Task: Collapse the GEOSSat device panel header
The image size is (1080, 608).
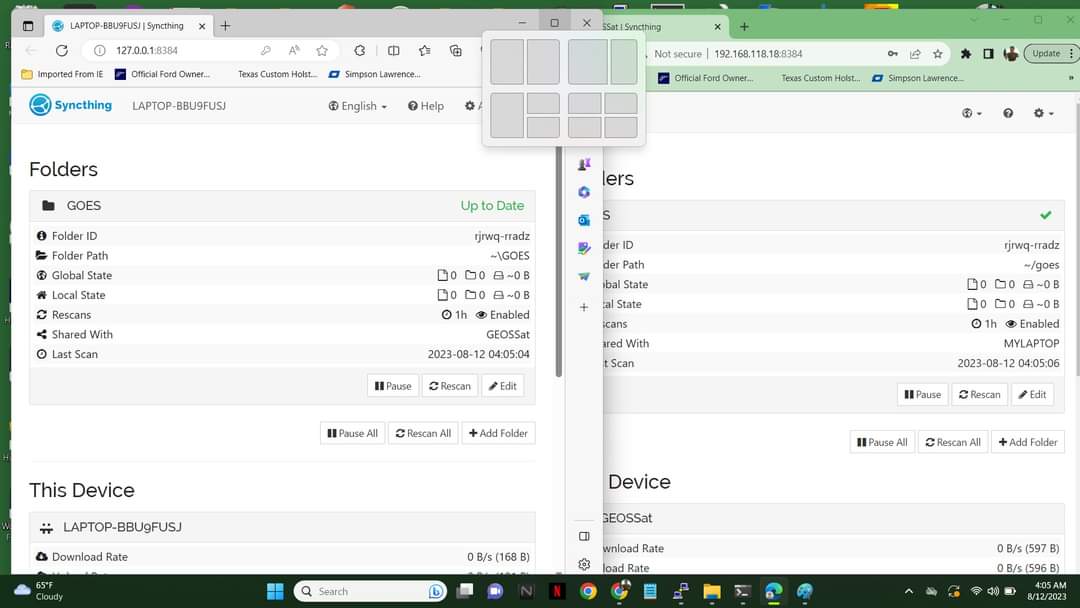Action: 832,518
